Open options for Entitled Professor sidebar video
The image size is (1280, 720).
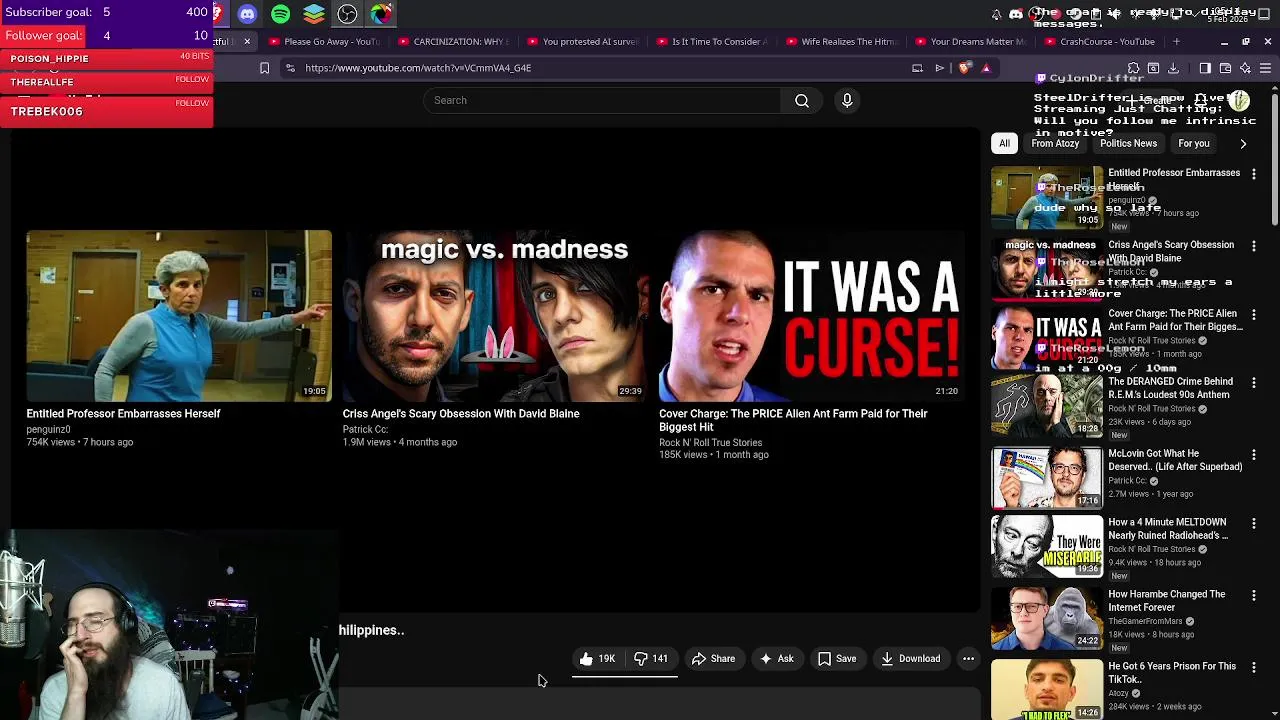(x=1254, y=174)
